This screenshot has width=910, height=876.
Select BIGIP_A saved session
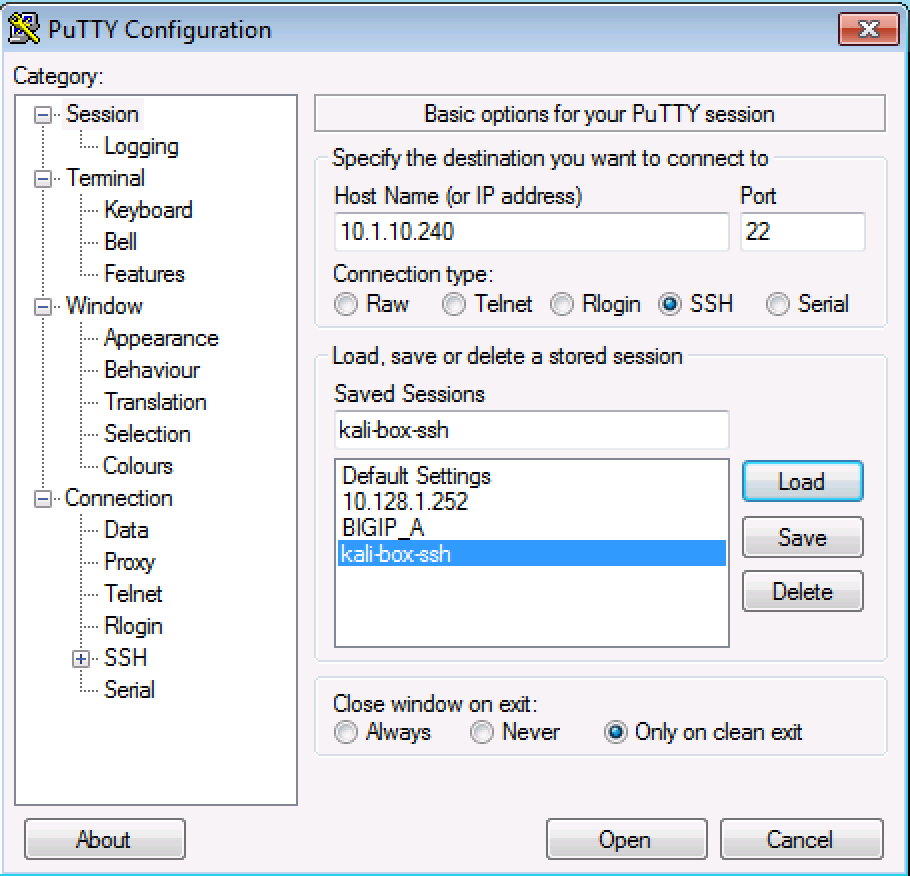[x=532, y=528]
